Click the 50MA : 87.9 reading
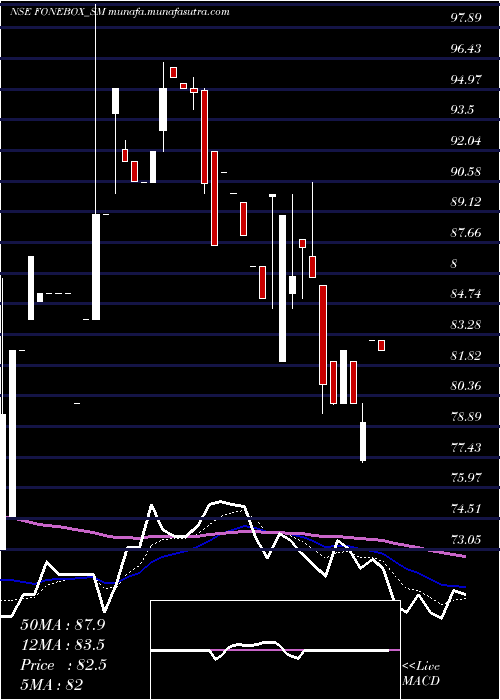Screen dimensions: 500x700 point(62,625)
